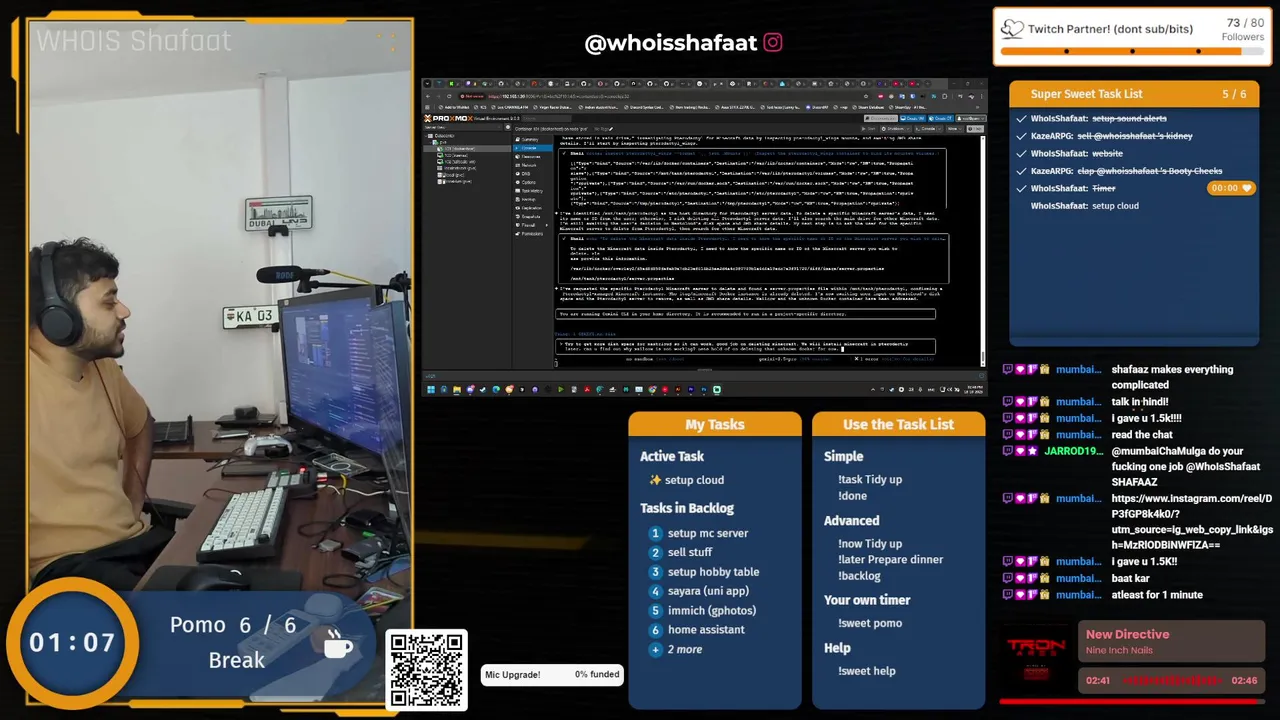This screenshot has width=1280, height=720.
Task: Open Permissions in Proxmox container sidebar
Action: (532, 234)
